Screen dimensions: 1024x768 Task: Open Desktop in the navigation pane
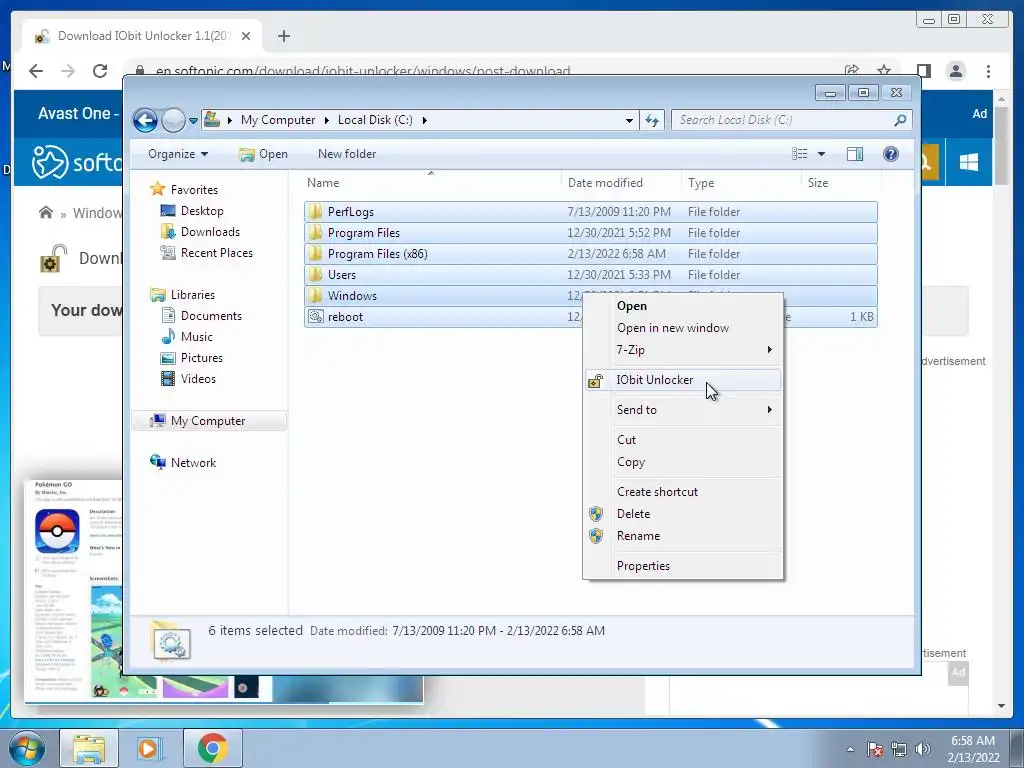pyautogui.click(x=202, y=211)
